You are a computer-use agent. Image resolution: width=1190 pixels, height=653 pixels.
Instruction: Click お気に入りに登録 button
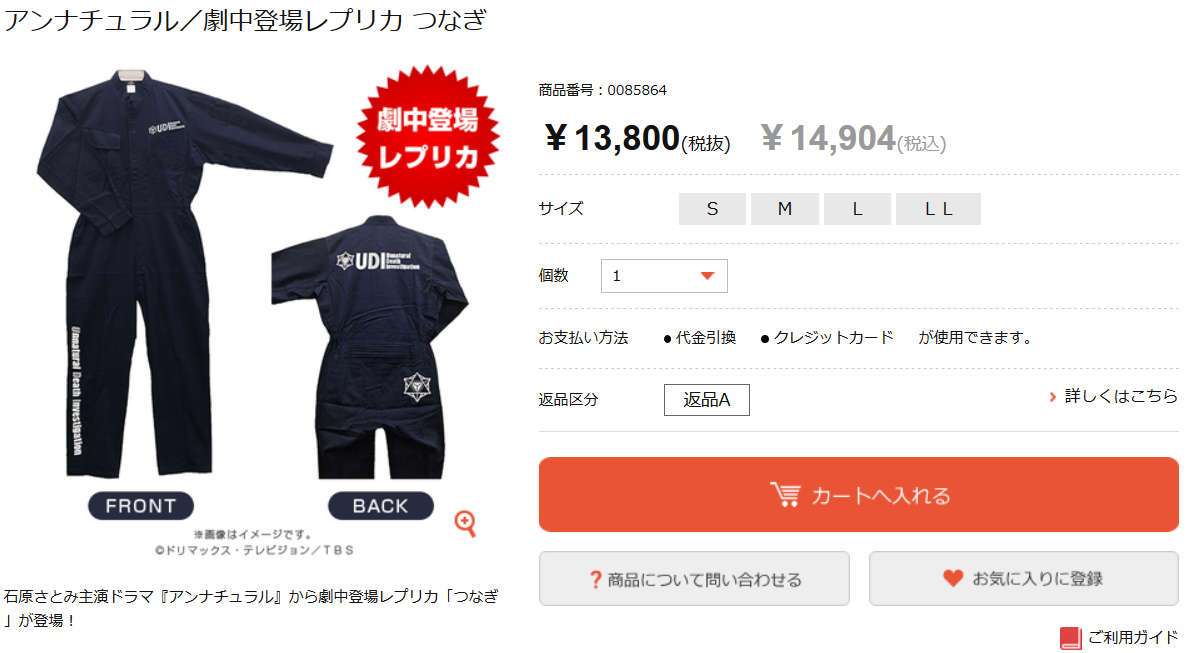(1023, 579)
